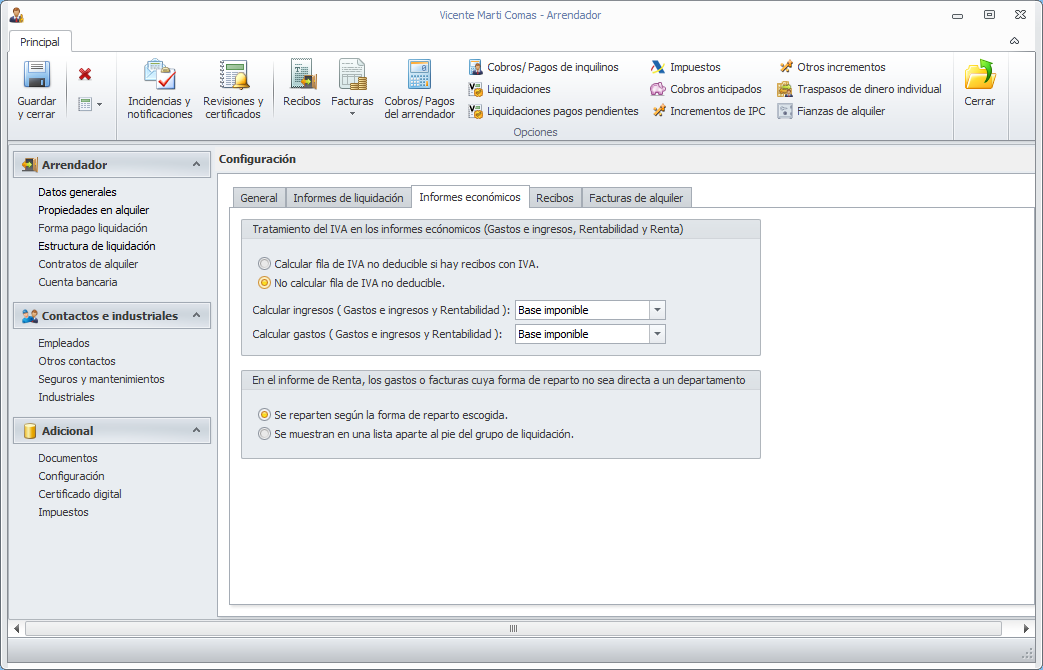1043x670 pixels.
Task: Select the Informes económicos tab
Action: (470, 197)
